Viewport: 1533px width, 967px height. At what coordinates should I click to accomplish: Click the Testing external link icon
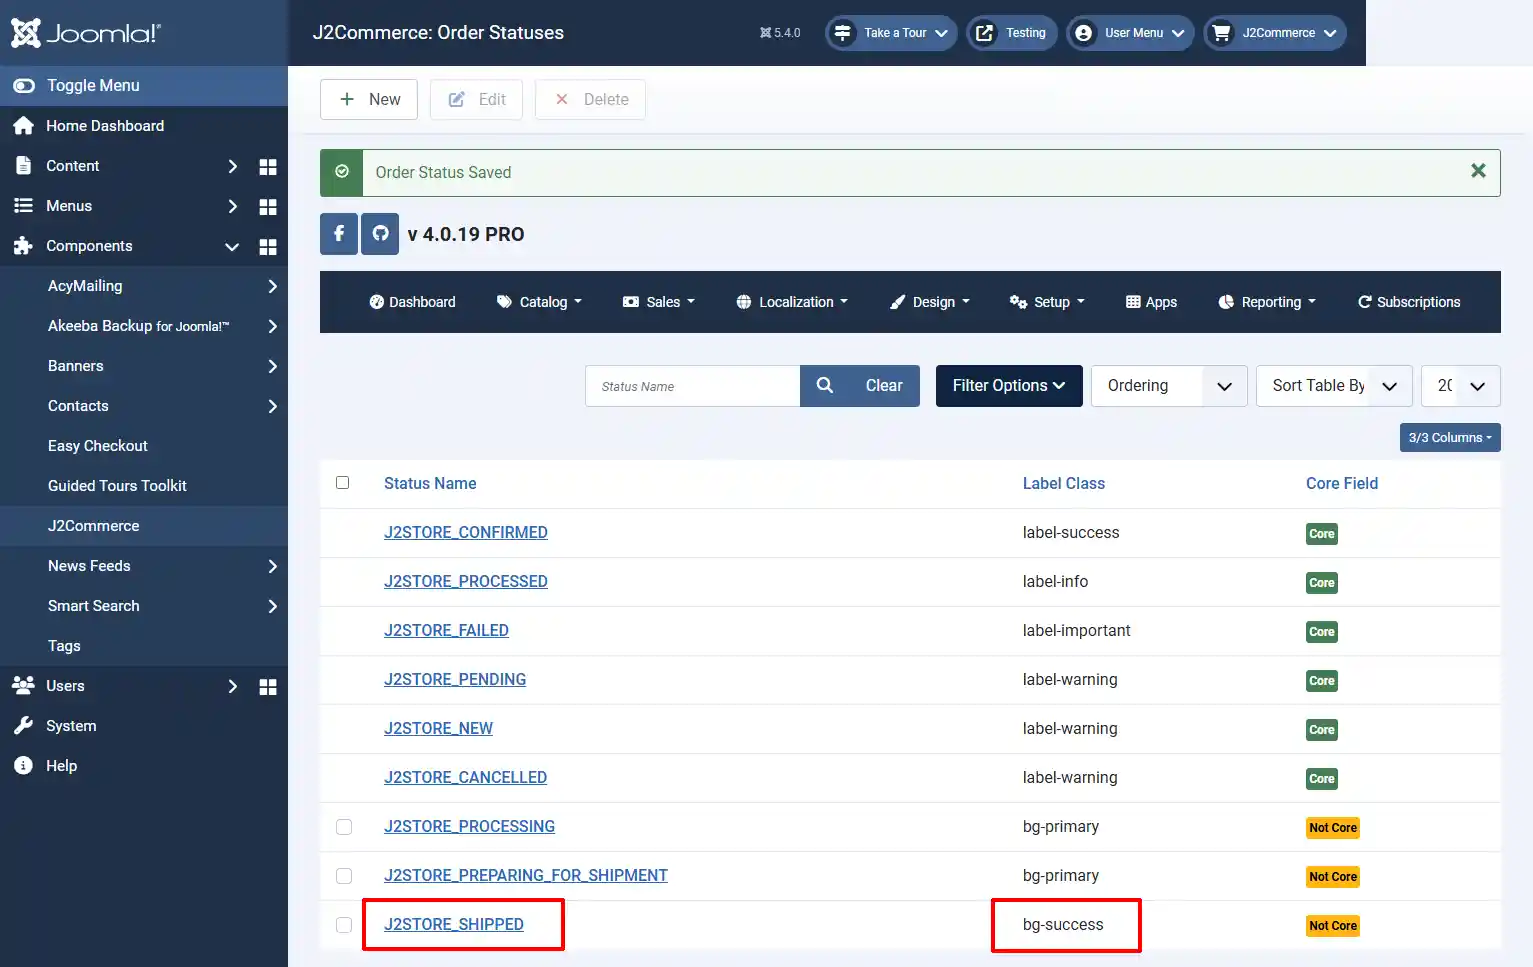click(984, 33)
